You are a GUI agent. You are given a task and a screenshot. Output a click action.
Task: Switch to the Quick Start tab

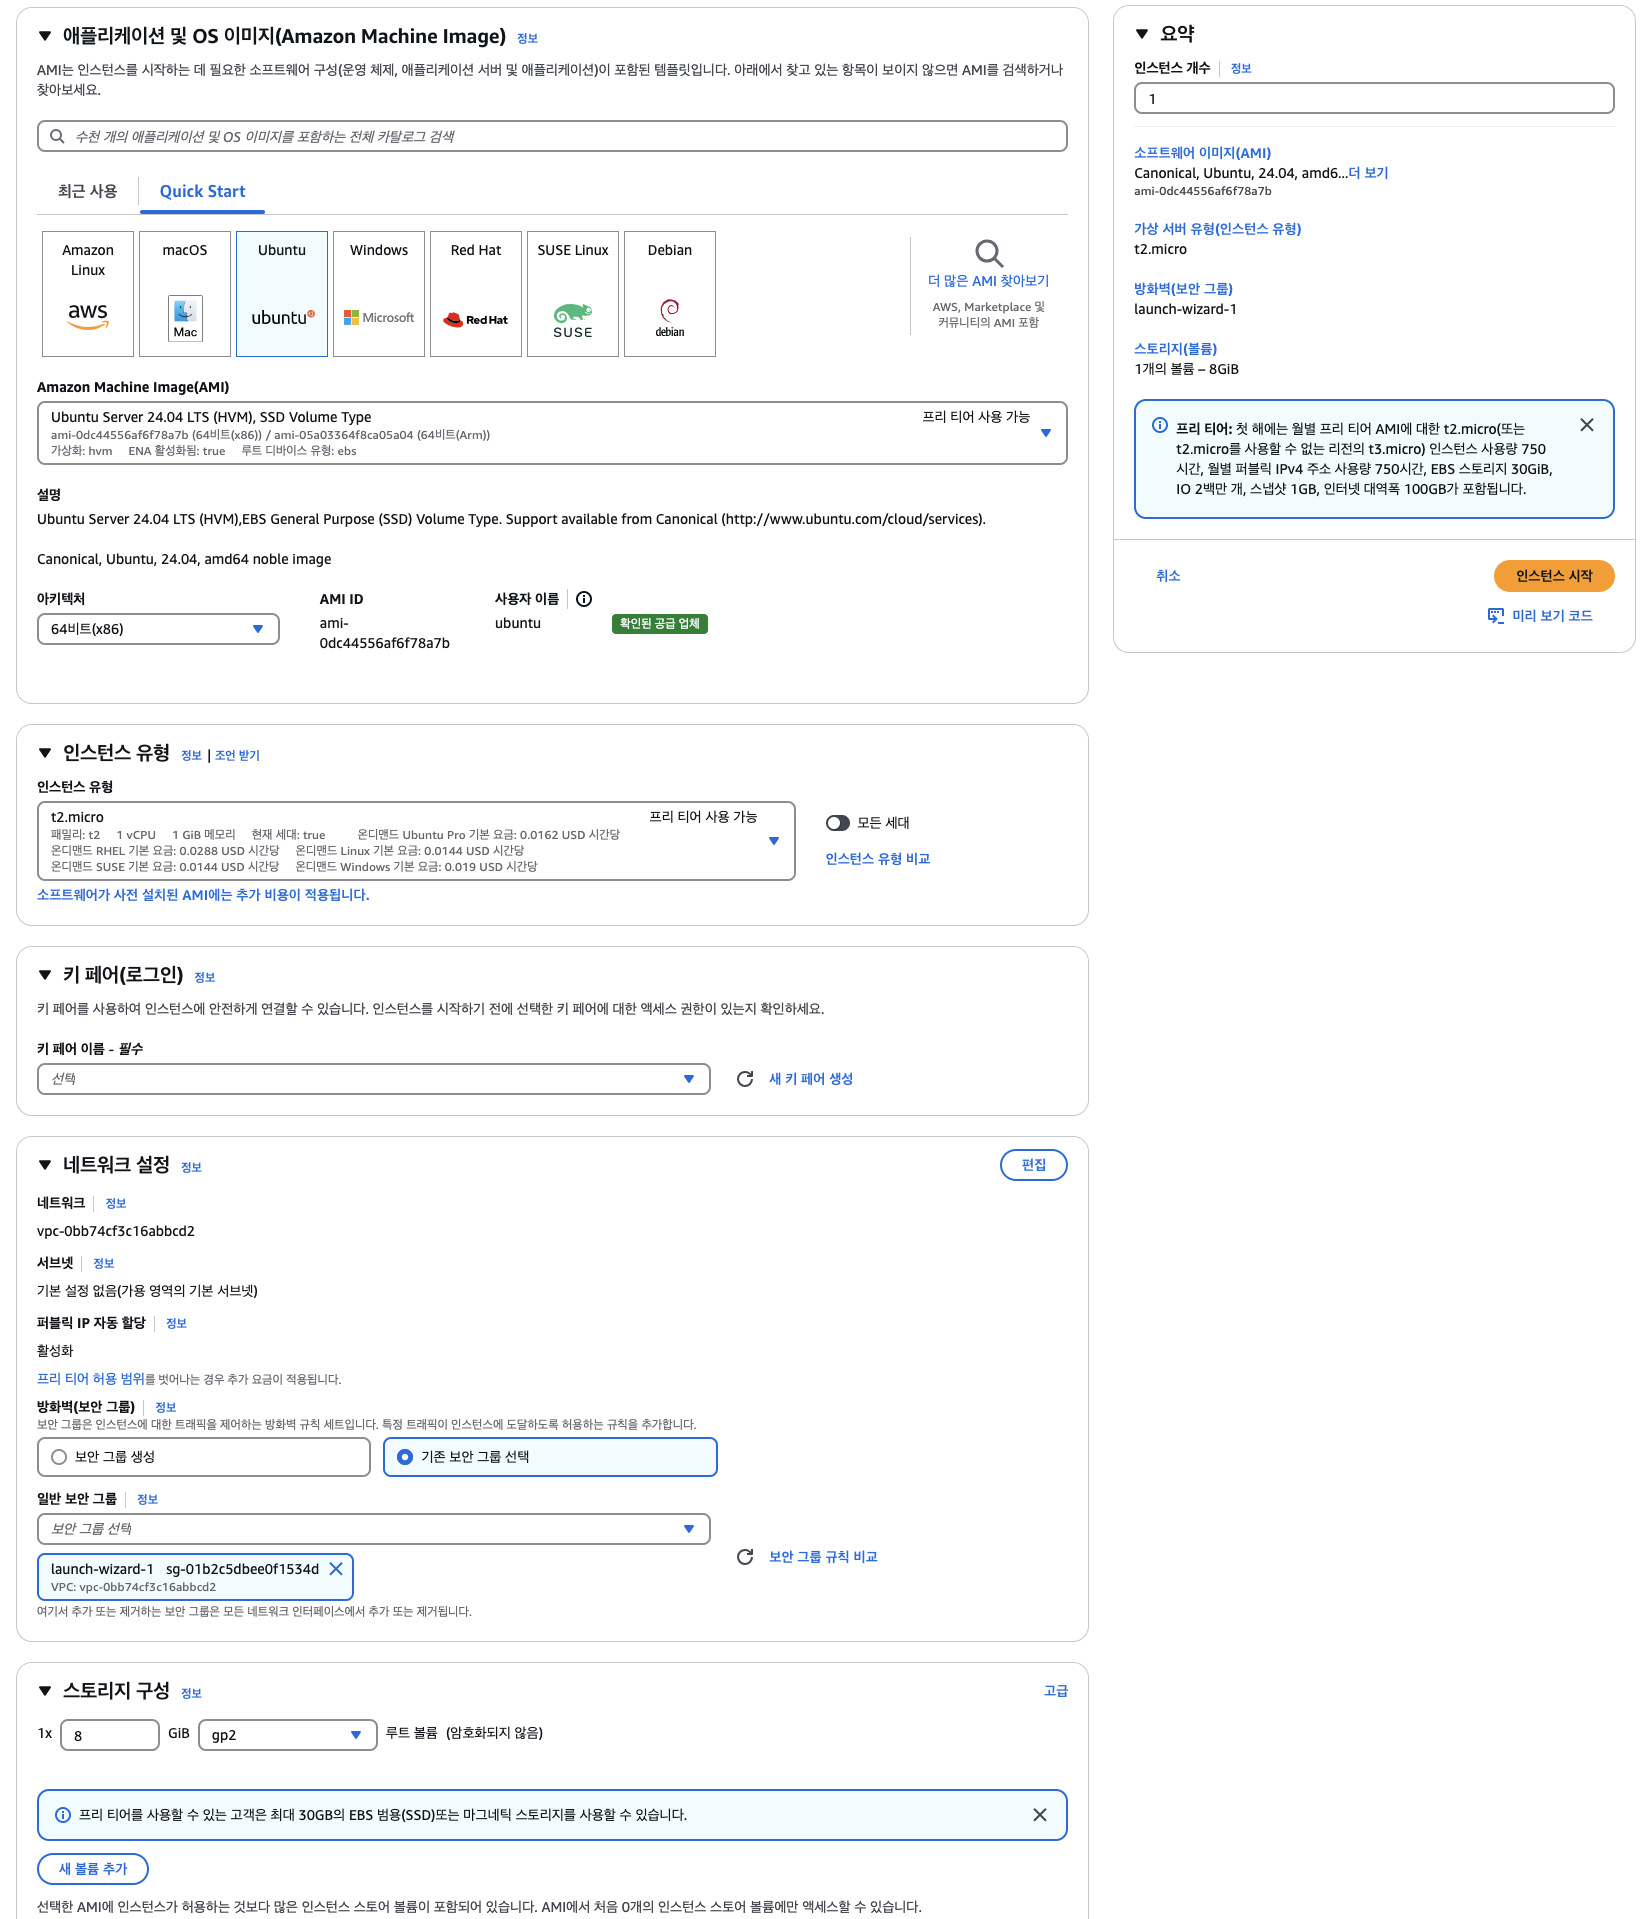[x=202, y=191]
